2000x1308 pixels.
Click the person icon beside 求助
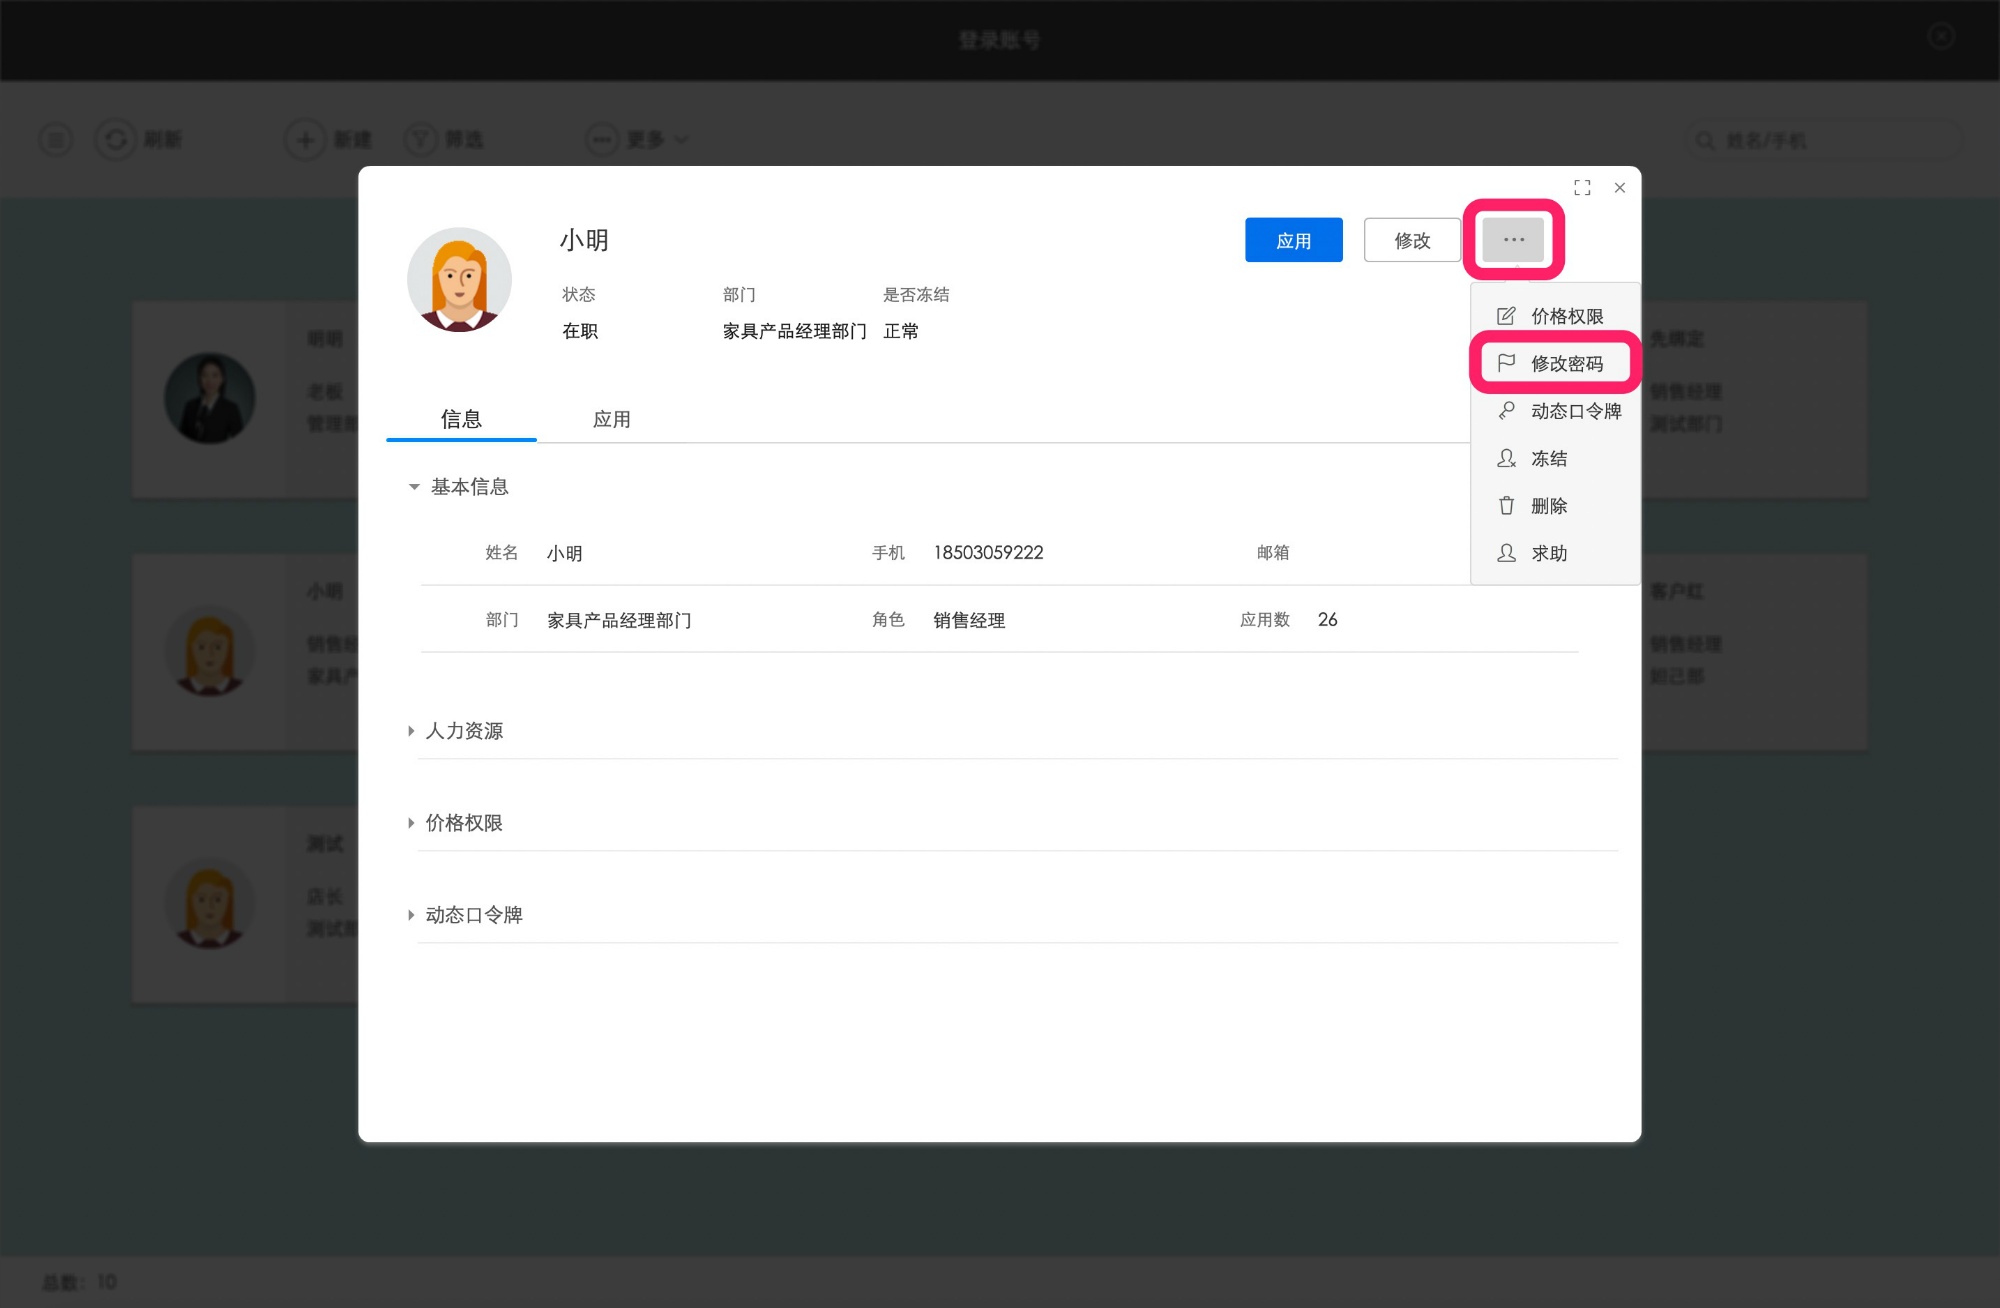[1506, 553]
